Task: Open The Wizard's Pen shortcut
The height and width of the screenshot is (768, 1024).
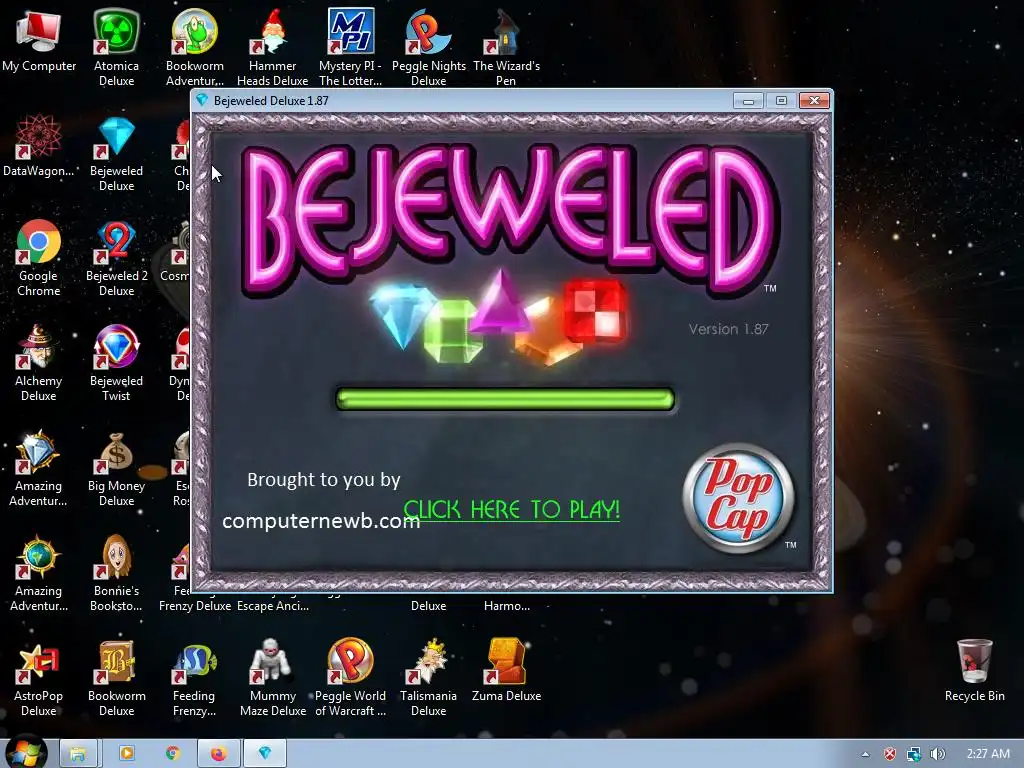Action: [506, 47]
